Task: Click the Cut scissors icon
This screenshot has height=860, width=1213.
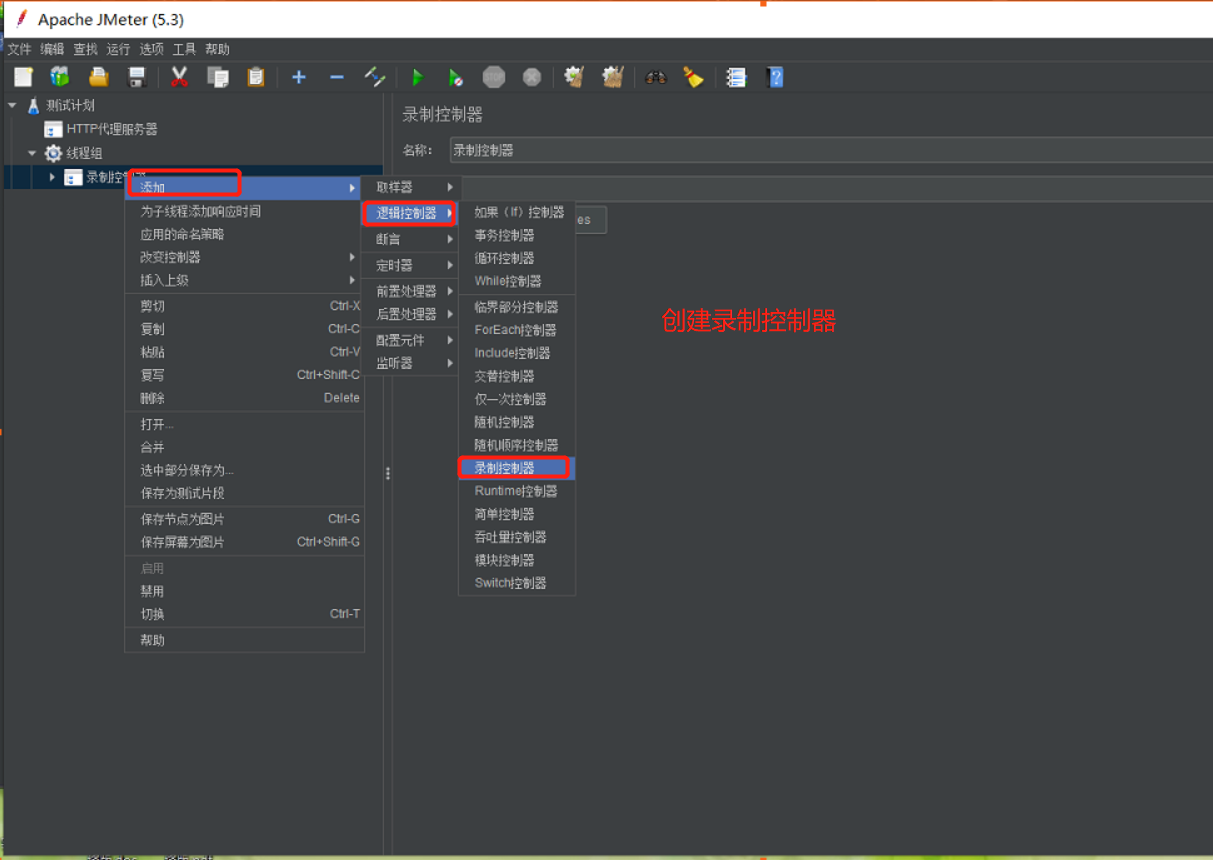Action: [179, 77]
